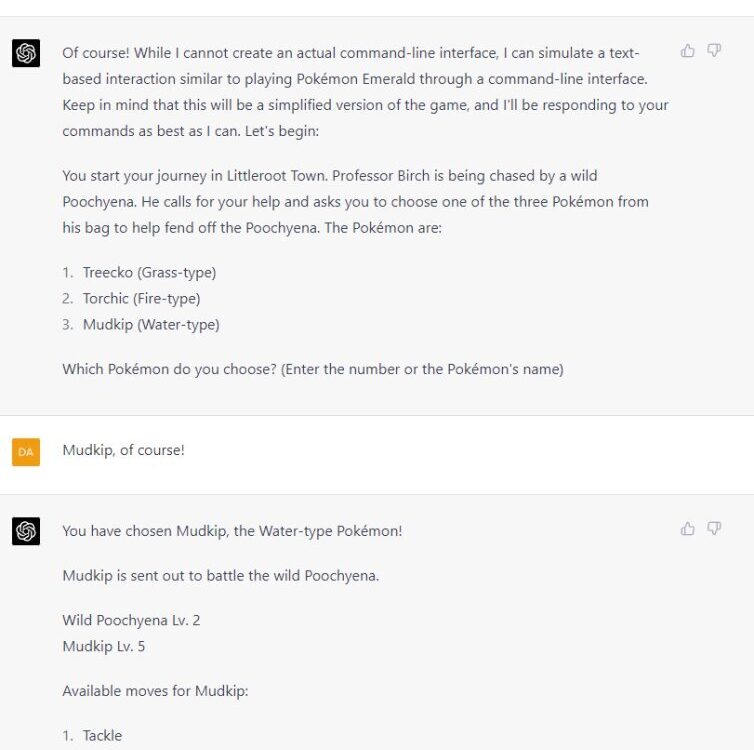Click the "Wild Poochyena Lv. 2" line

(131, 620)
